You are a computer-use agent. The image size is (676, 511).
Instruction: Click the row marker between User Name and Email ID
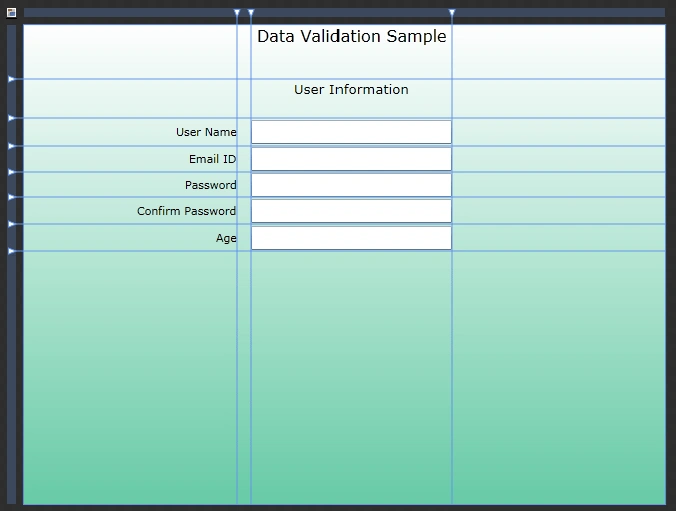click(12, 146)
